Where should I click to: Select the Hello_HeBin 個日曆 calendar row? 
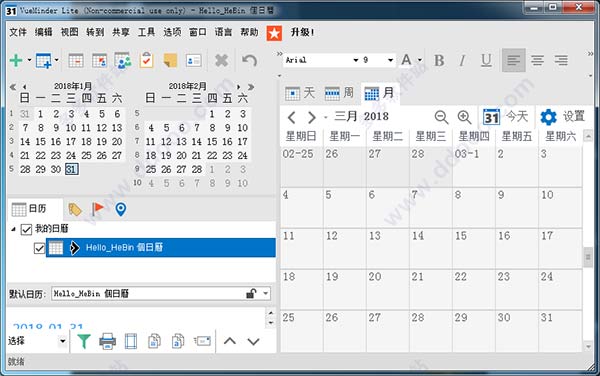click(x=161, y=247)
